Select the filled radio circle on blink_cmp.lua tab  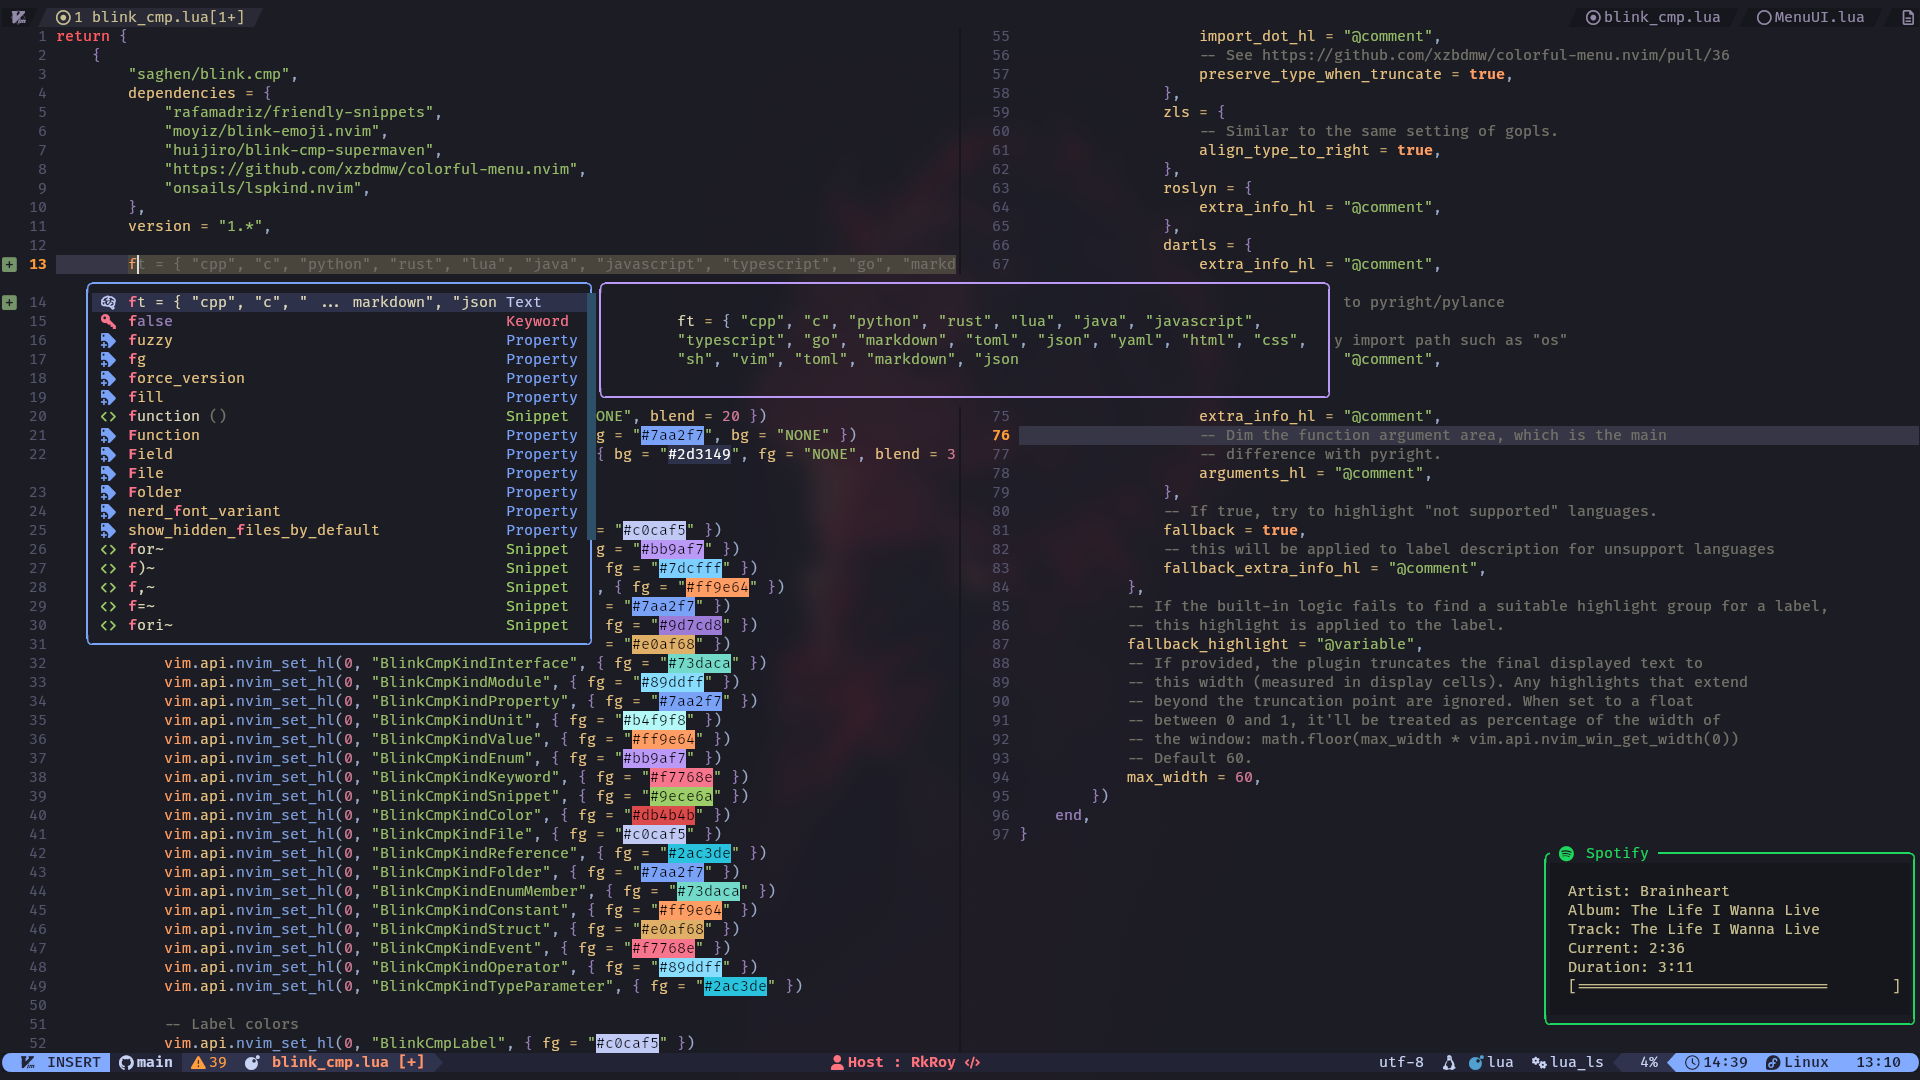(x=1593, y=17)
